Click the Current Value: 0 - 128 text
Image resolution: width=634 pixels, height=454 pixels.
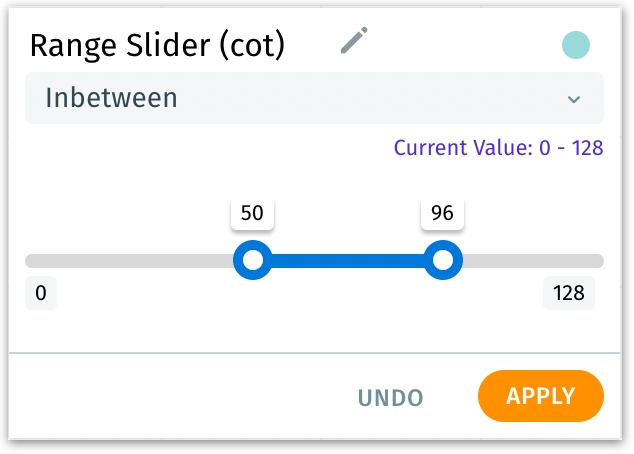pyautogui.click(x=498, y=148)
